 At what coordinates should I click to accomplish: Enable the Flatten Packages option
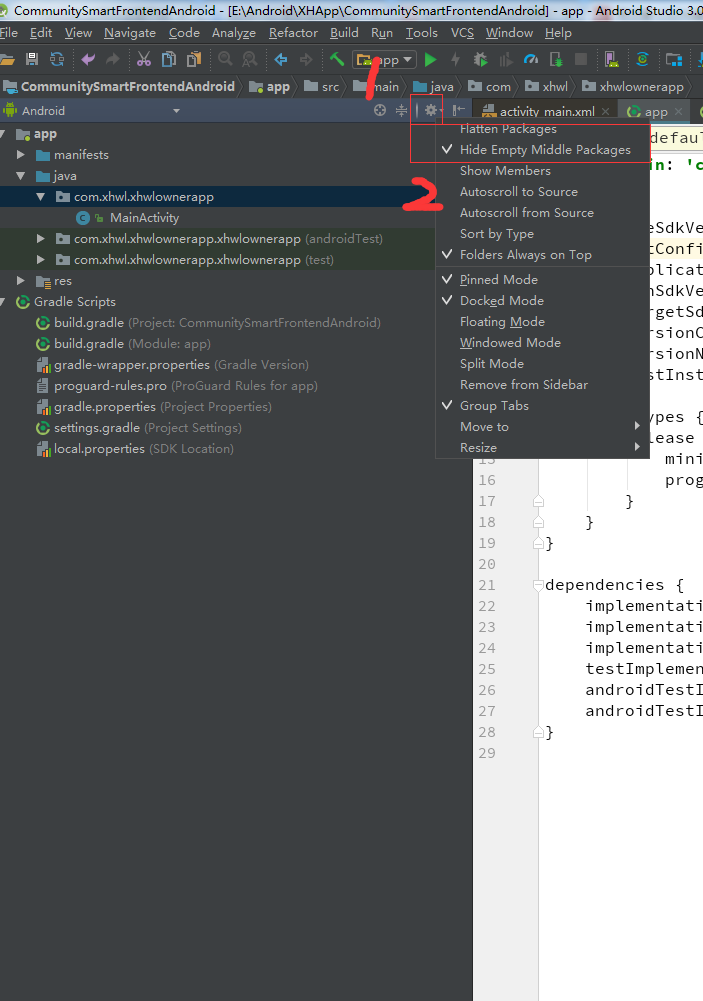point(542,129)
